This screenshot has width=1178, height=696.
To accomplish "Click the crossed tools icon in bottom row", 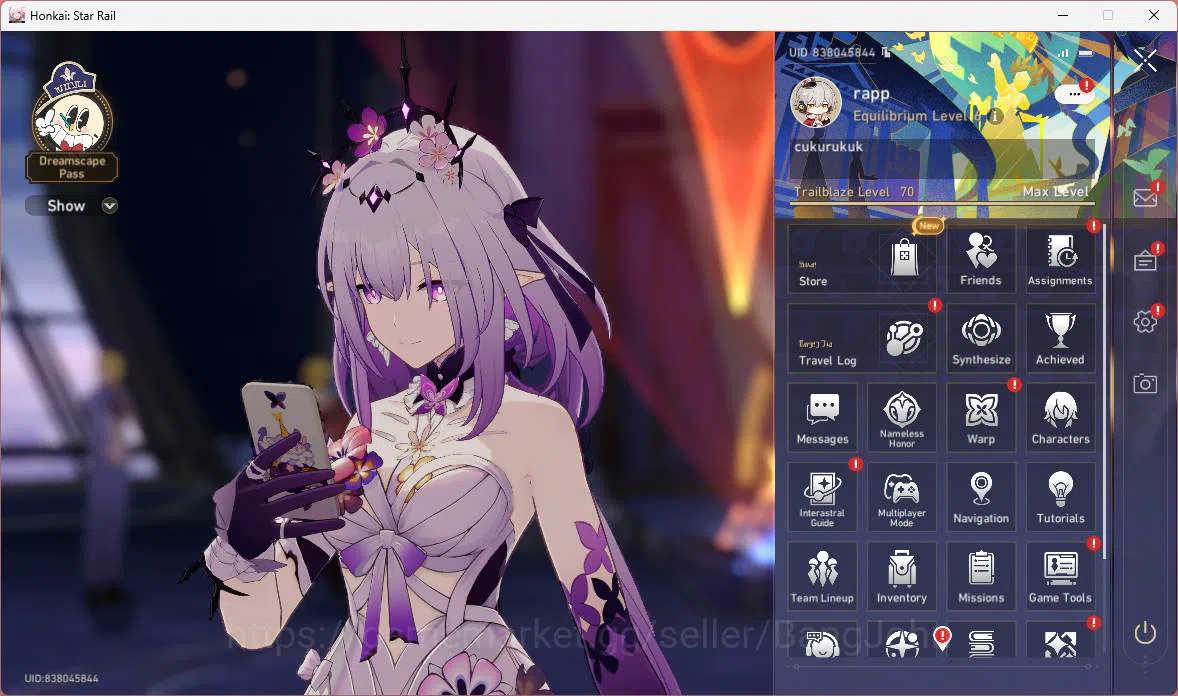I will click(x=1060, y=643).
